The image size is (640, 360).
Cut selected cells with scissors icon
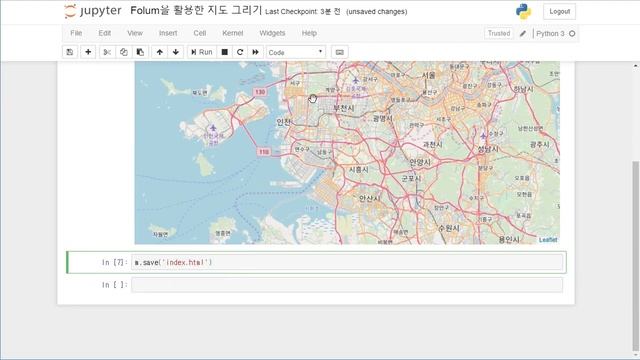pyautogui.click(x=107, y=52)
